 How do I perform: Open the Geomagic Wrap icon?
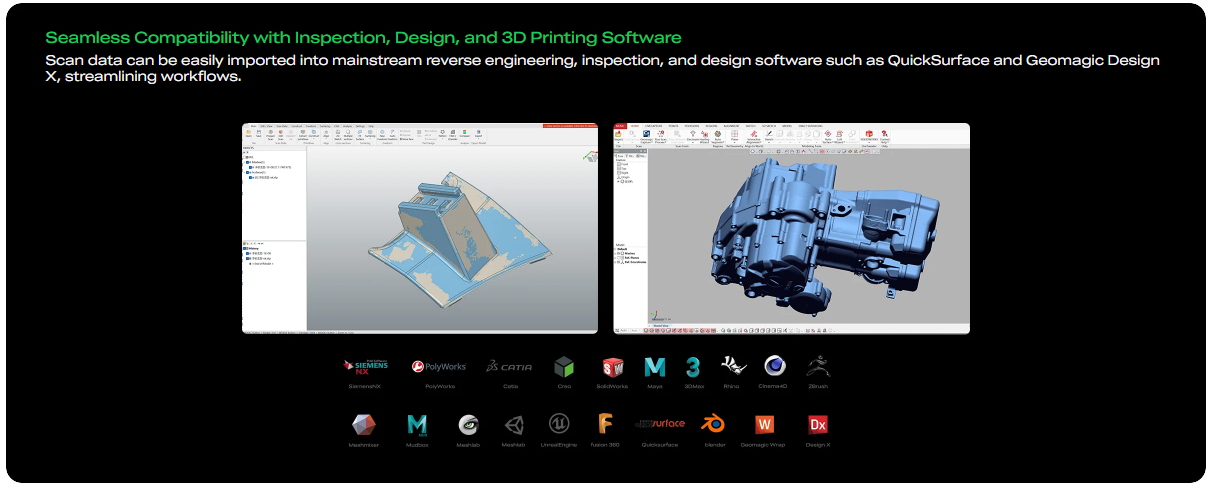pyautogui.click(x=763, y=424)
